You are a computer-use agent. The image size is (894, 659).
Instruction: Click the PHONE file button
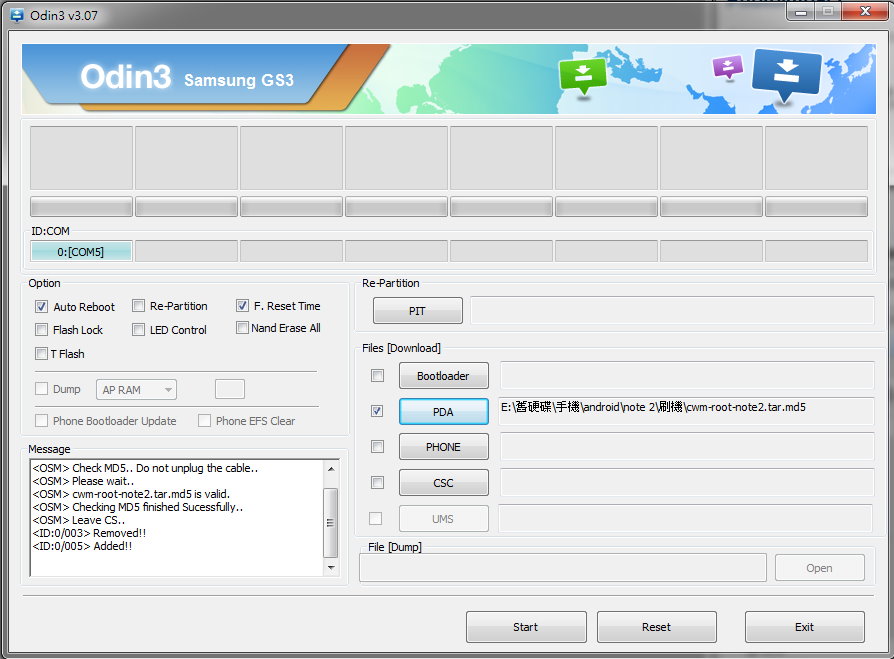[x=444, y=447]
